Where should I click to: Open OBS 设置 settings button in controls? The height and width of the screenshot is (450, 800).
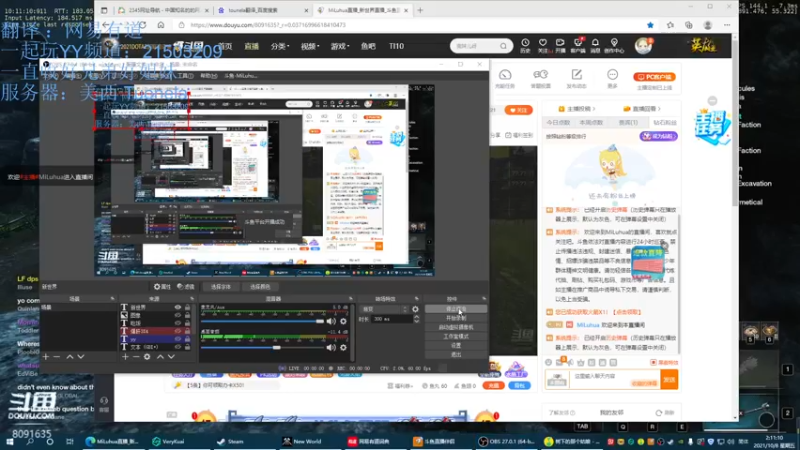(x=456, y=345)
